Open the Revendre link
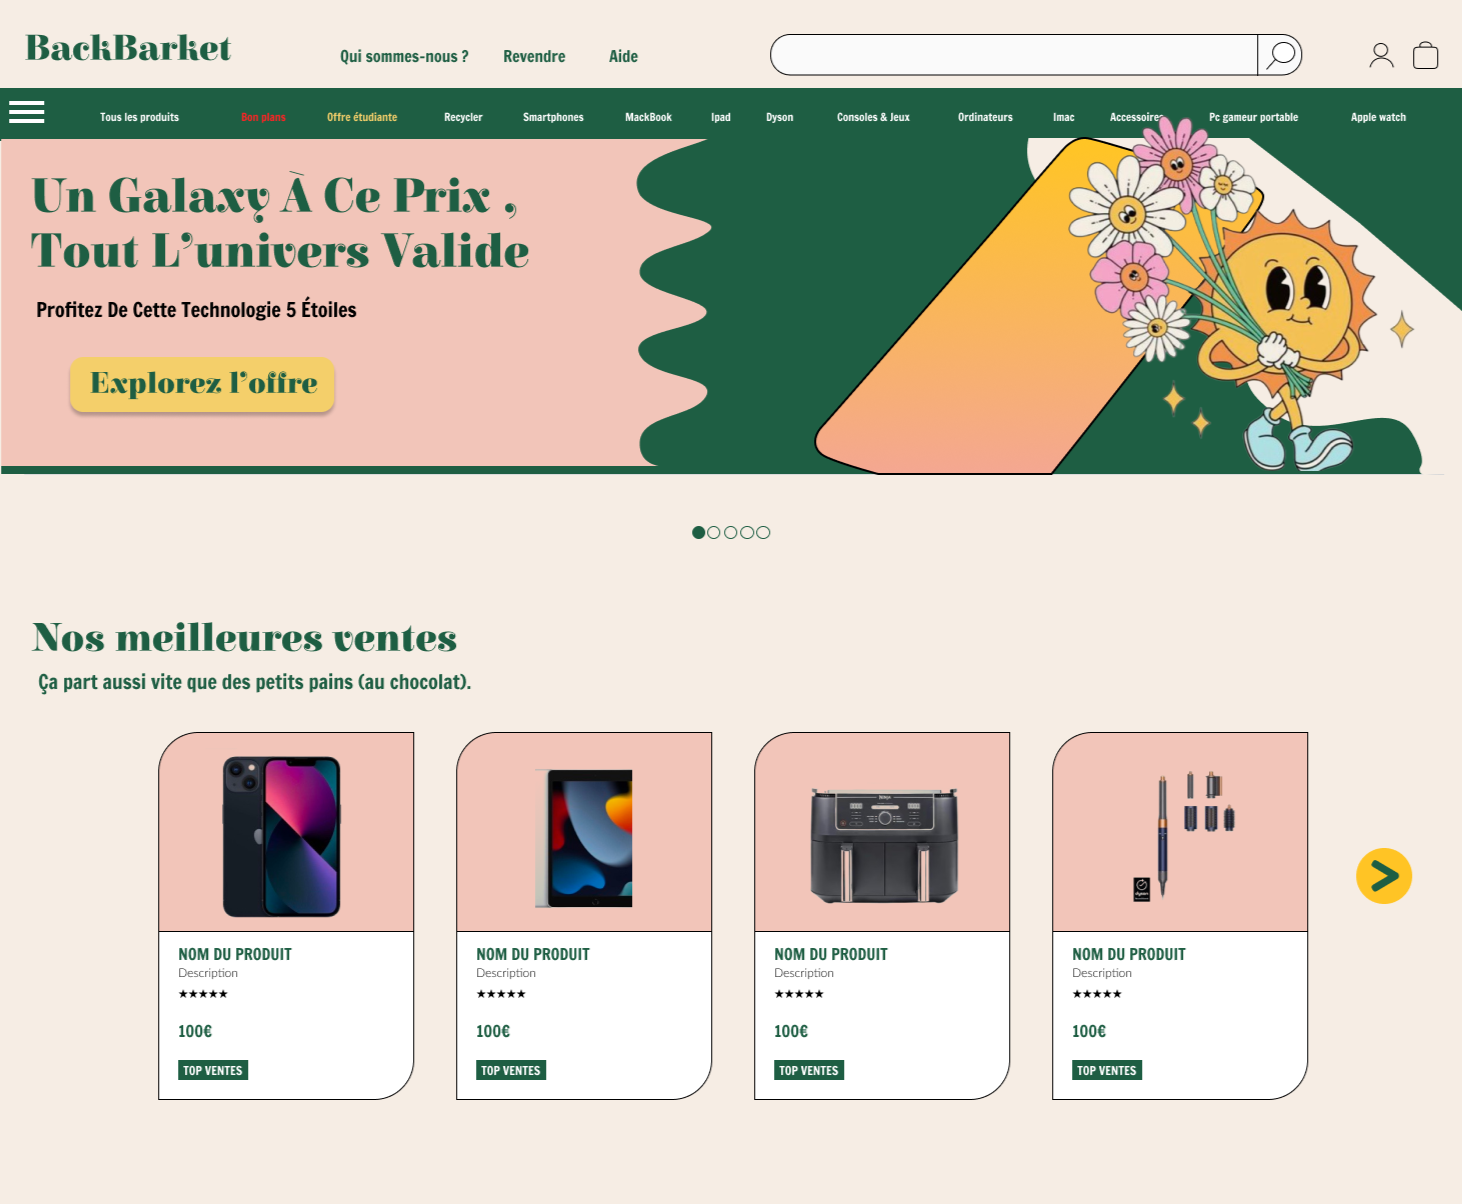Image resolution: width=1462 pixels, height=1204 pixels. (x=534, y=56)
